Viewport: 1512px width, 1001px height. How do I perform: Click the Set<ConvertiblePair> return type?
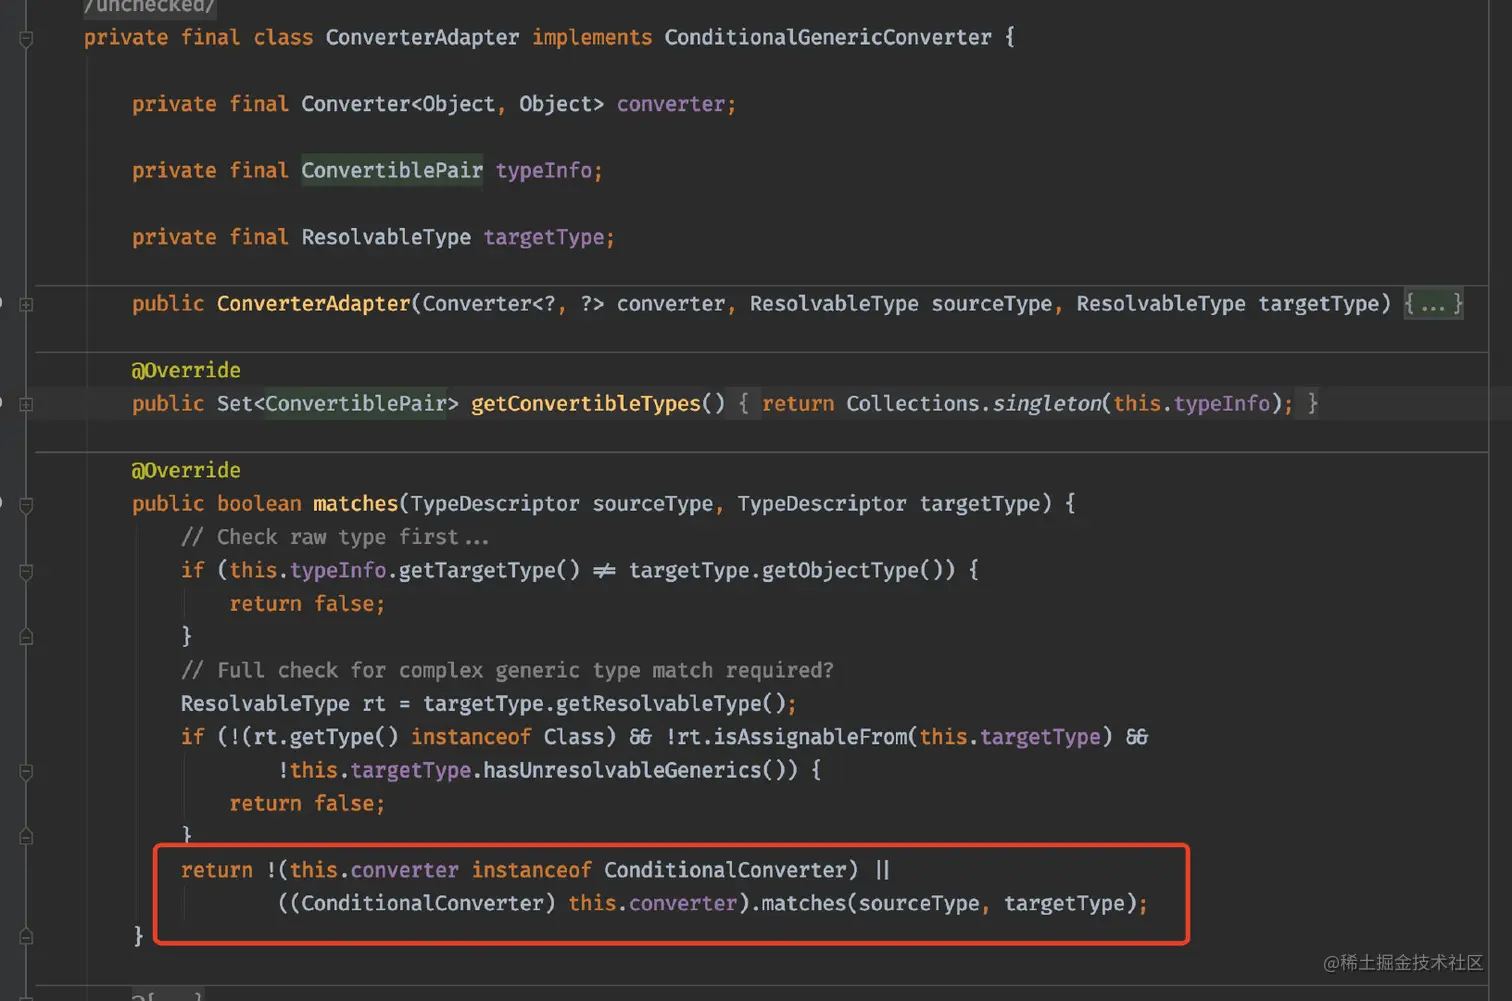tap(337, 404)
